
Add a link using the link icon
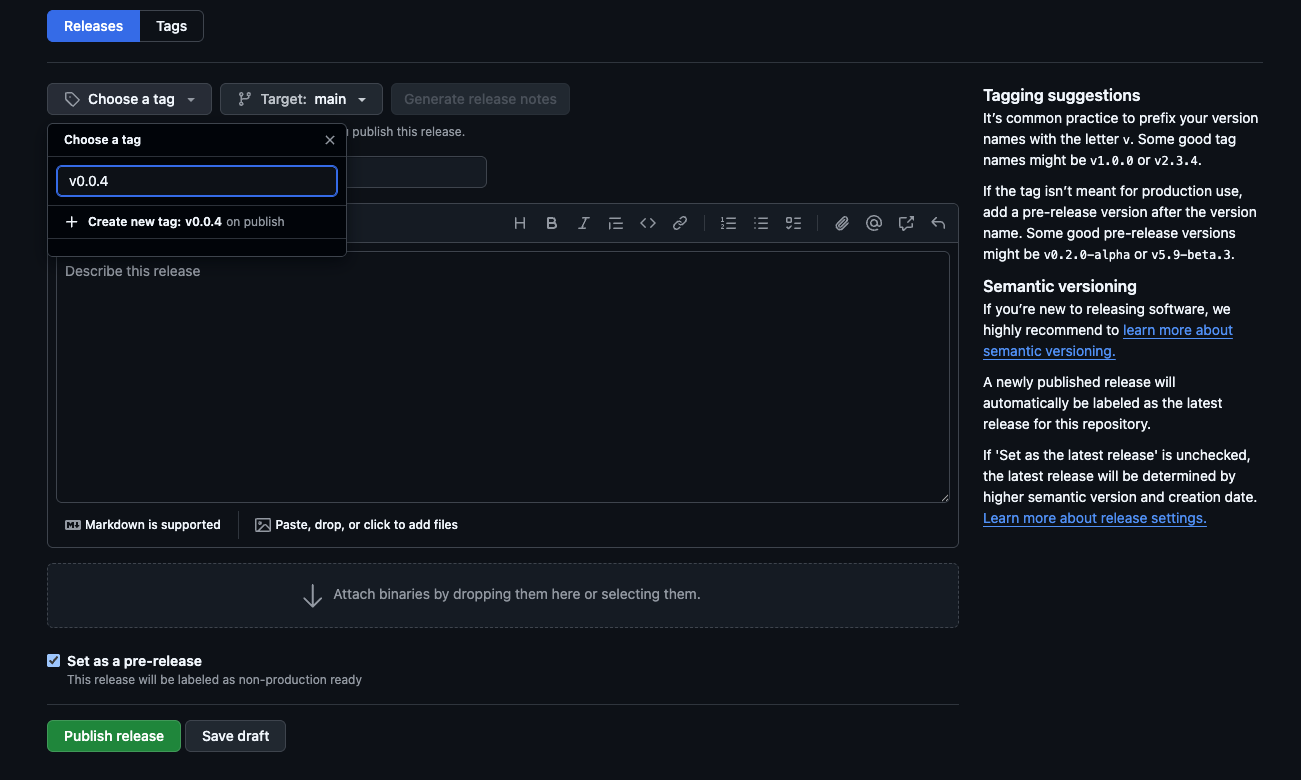coord(680,223)
